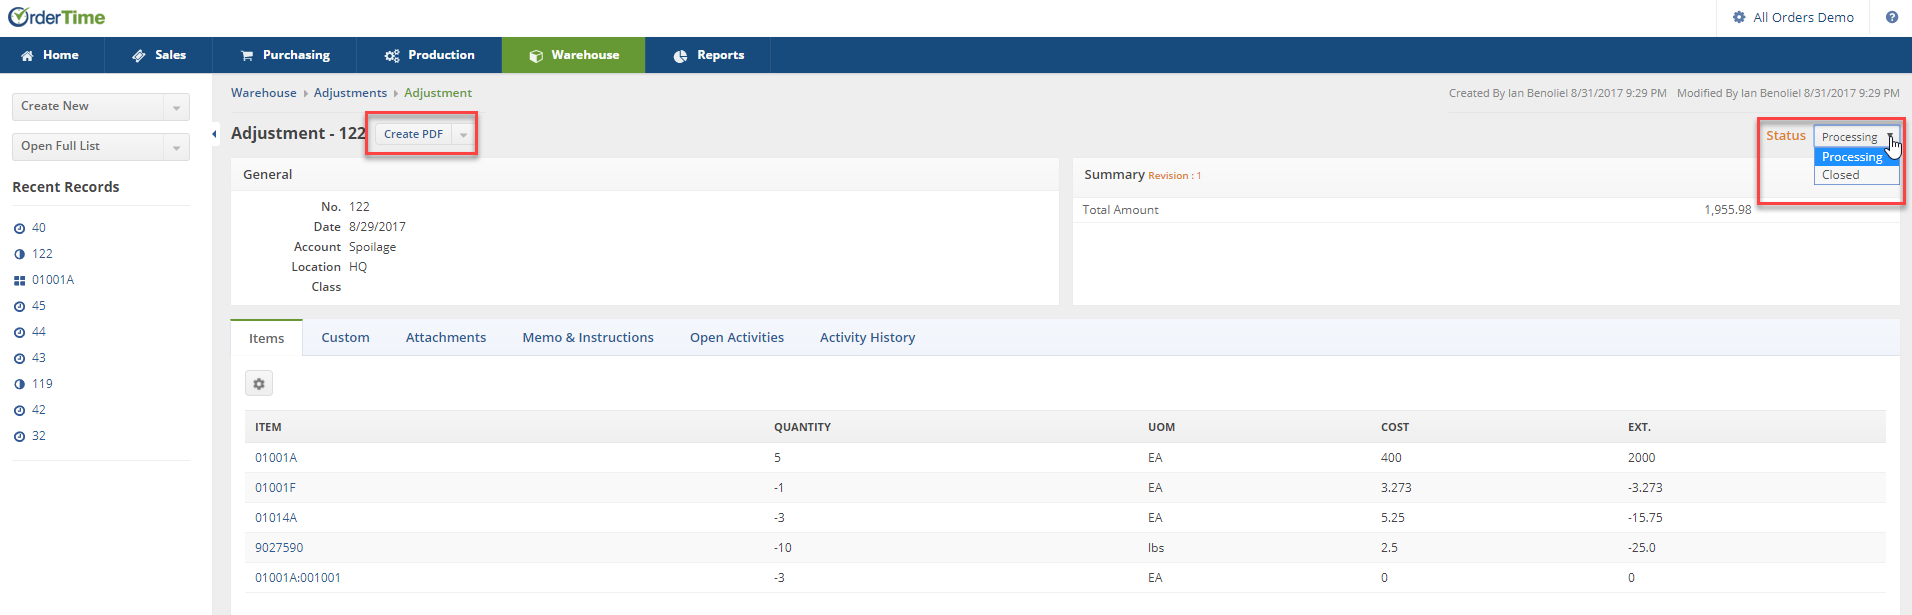
Task: Click the Create New button
Action: click(88, 107)
